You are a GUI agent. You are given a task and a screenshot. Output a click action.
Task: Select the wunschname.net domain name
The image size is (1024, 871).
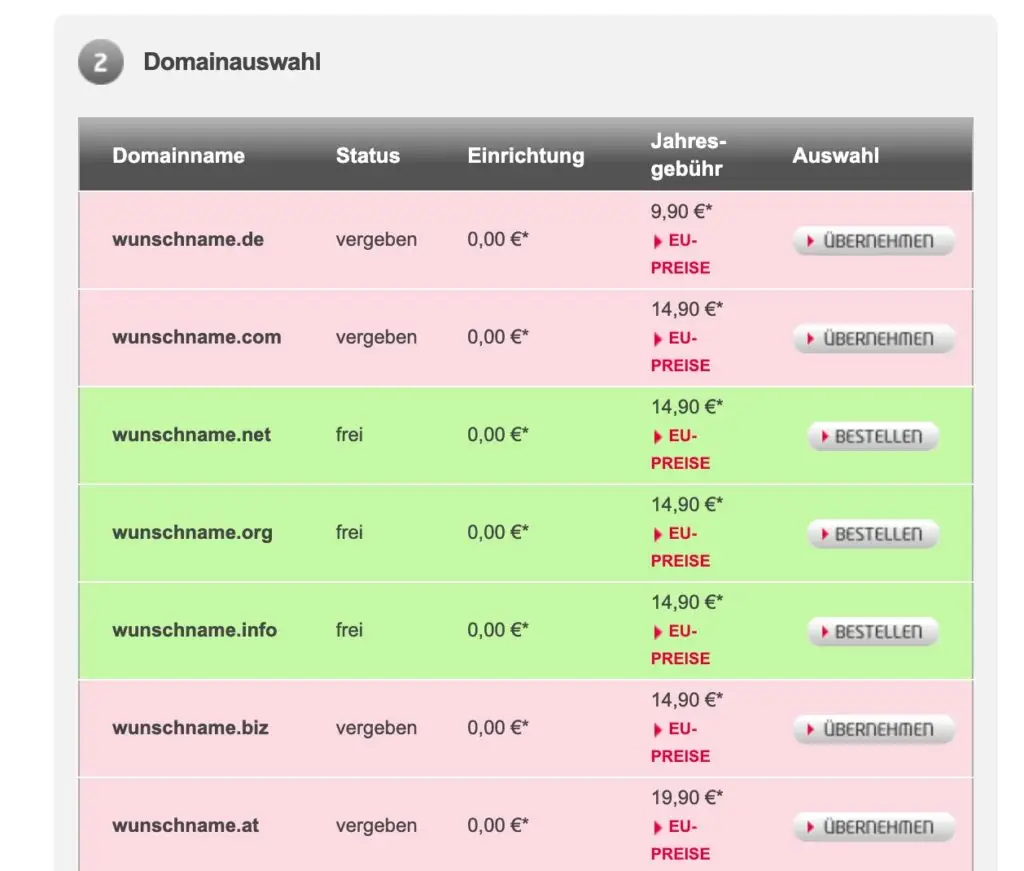pyautogui.click(x=191, y=435)
